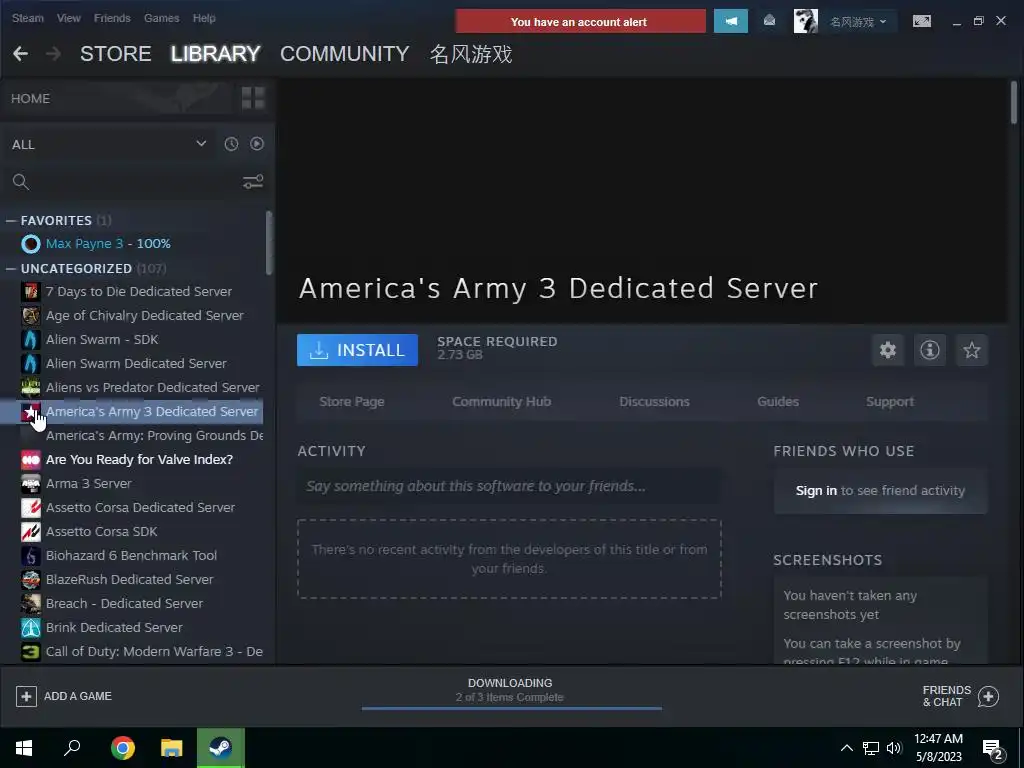Viewport: 1024px width, 768px height.
Task: Open Friends & Chat plus icon
Action: click(x=988, y=696)
